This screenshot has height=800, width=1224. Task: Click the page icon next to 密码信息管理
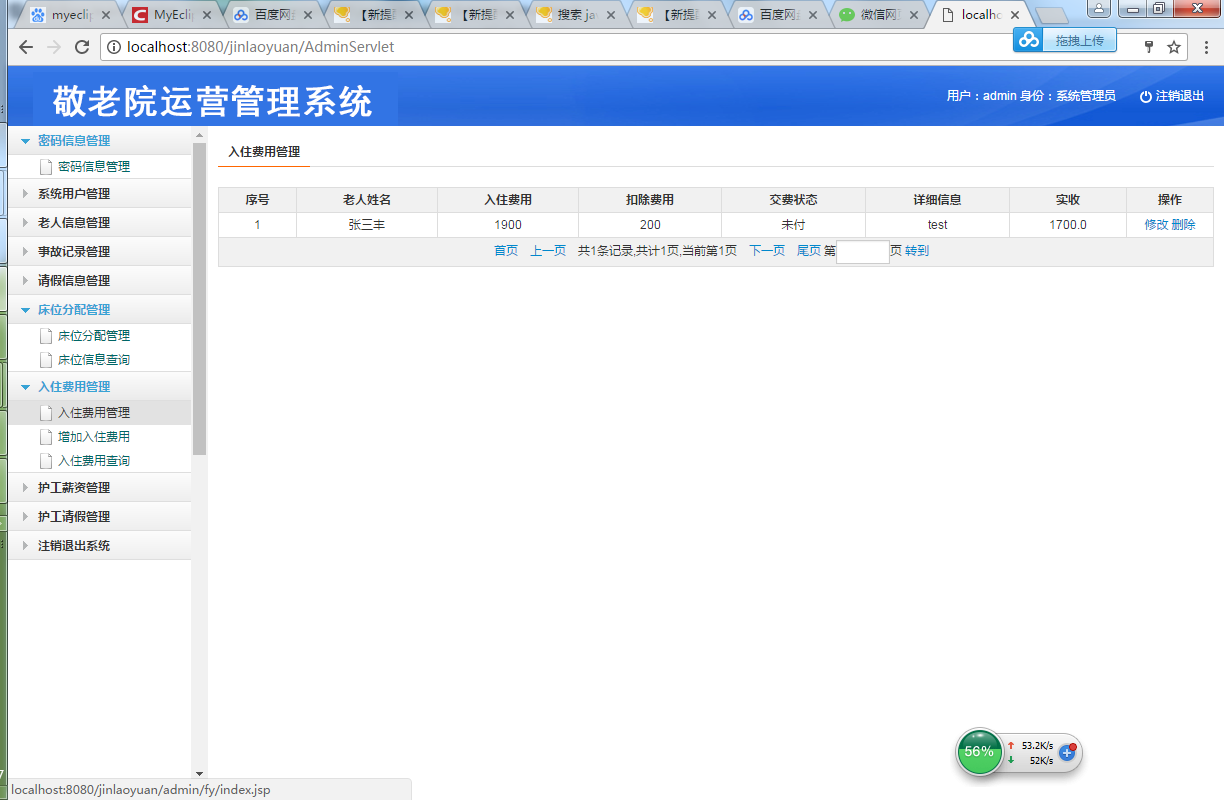(x=45, y=167)
